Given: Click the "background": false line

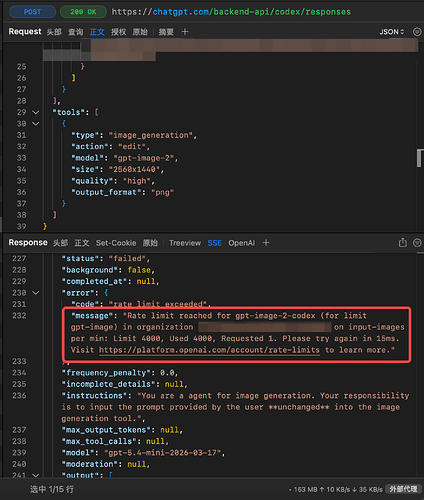Looking at the screenshot, I should pos(108,270).
